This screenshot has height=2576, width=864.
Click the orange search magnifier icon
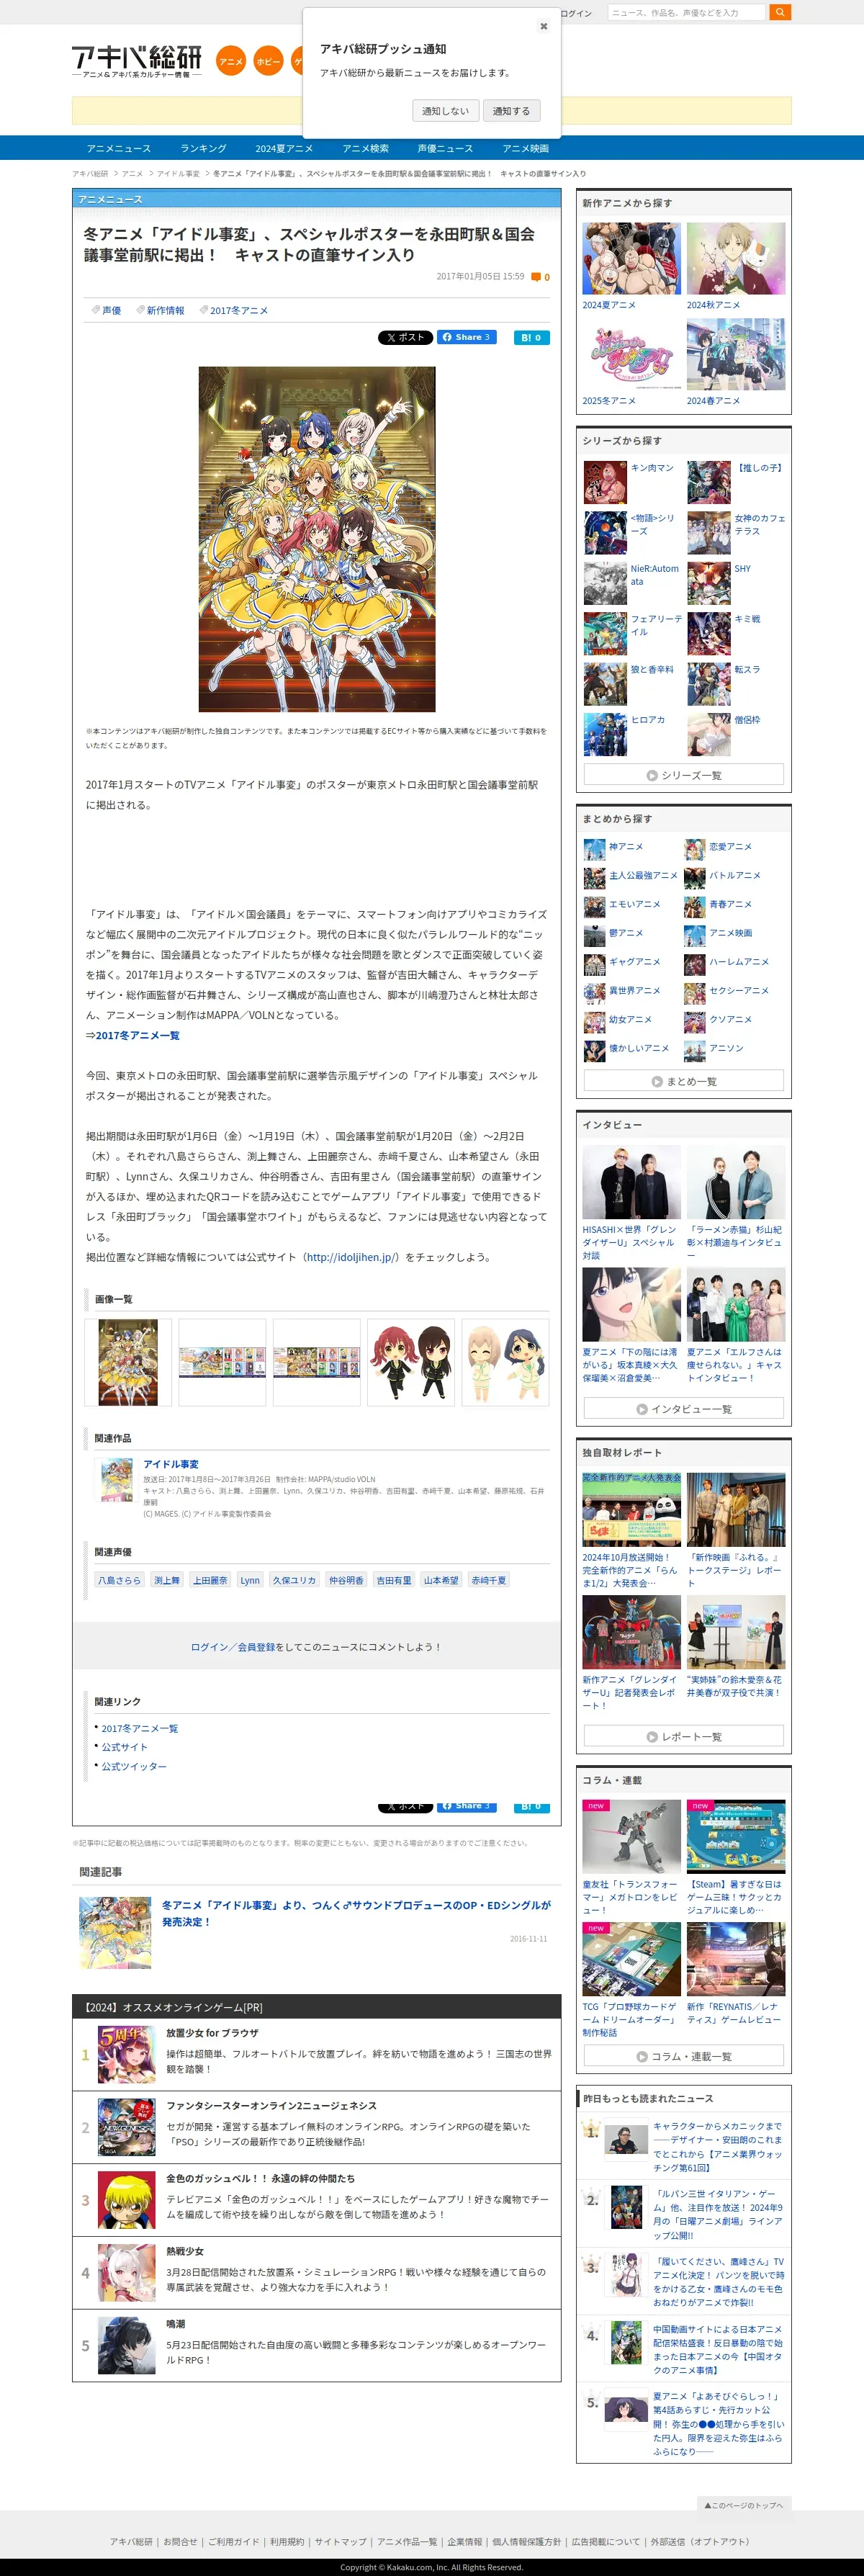click(780, 12)
